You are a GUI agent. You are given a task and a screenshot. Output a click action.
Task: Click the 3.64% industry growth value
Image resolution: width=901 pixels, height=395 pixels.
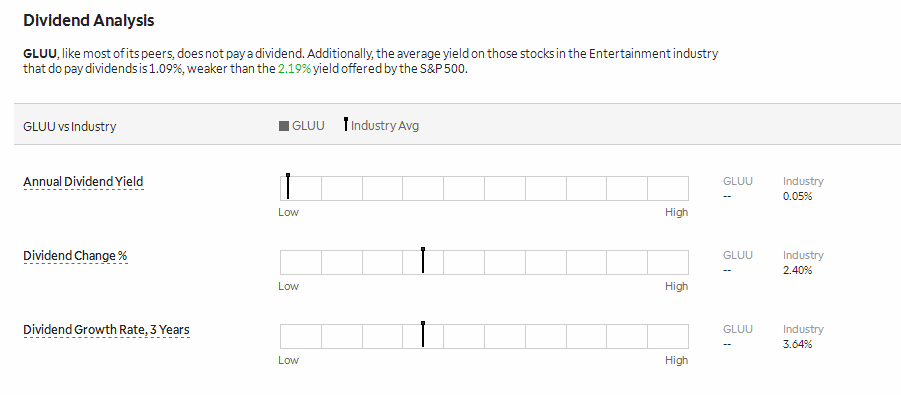(x=798, y=345)
